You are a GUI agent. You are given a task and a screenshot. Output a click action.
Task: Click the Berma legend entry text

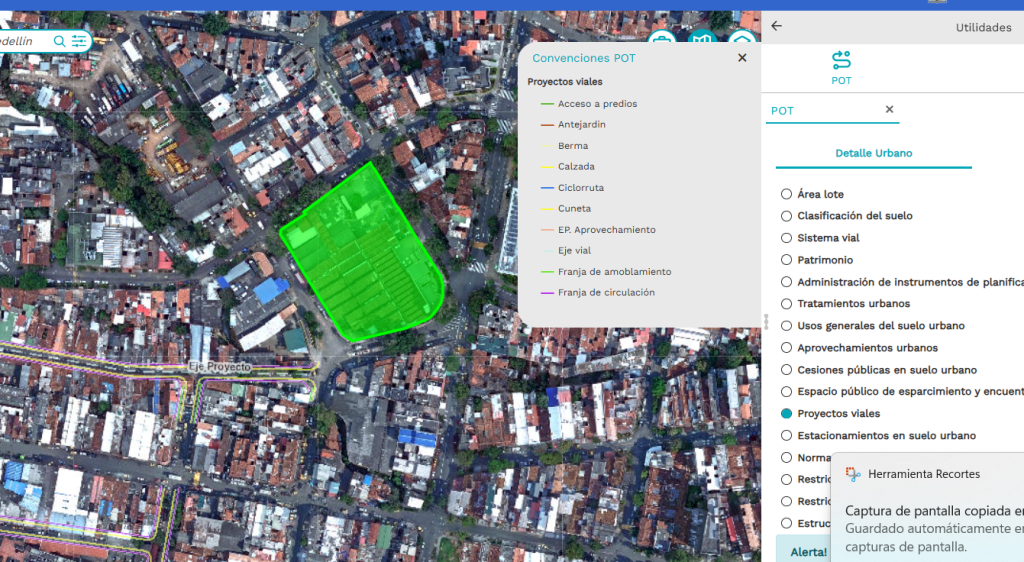point(573,146)
